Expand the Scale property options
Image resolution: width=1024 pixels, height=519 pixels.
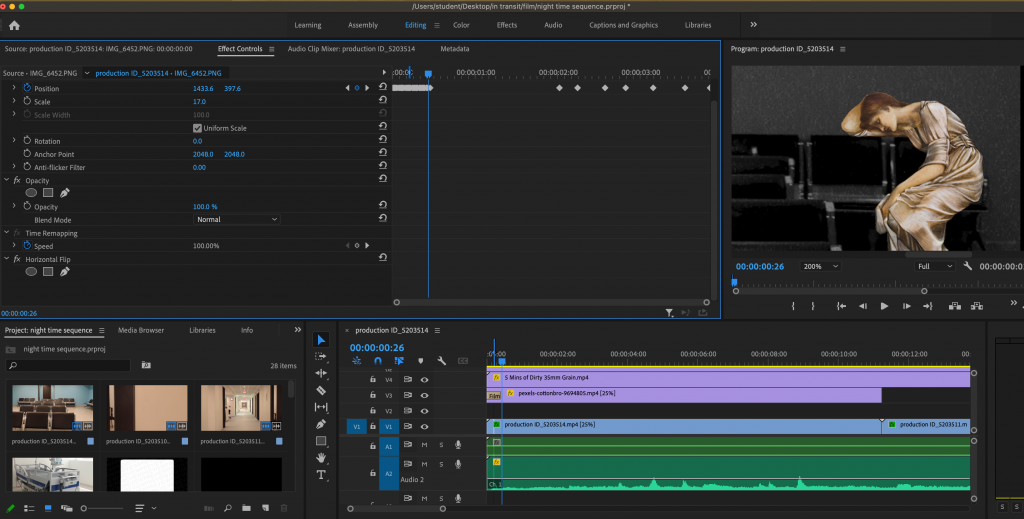[x=14, y=101]
